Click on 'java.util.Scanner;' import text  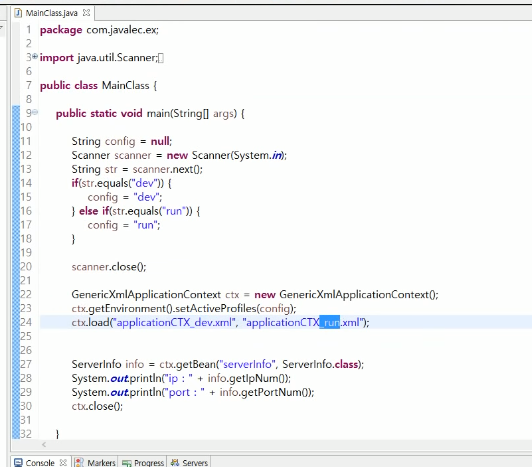coord(117,57)
